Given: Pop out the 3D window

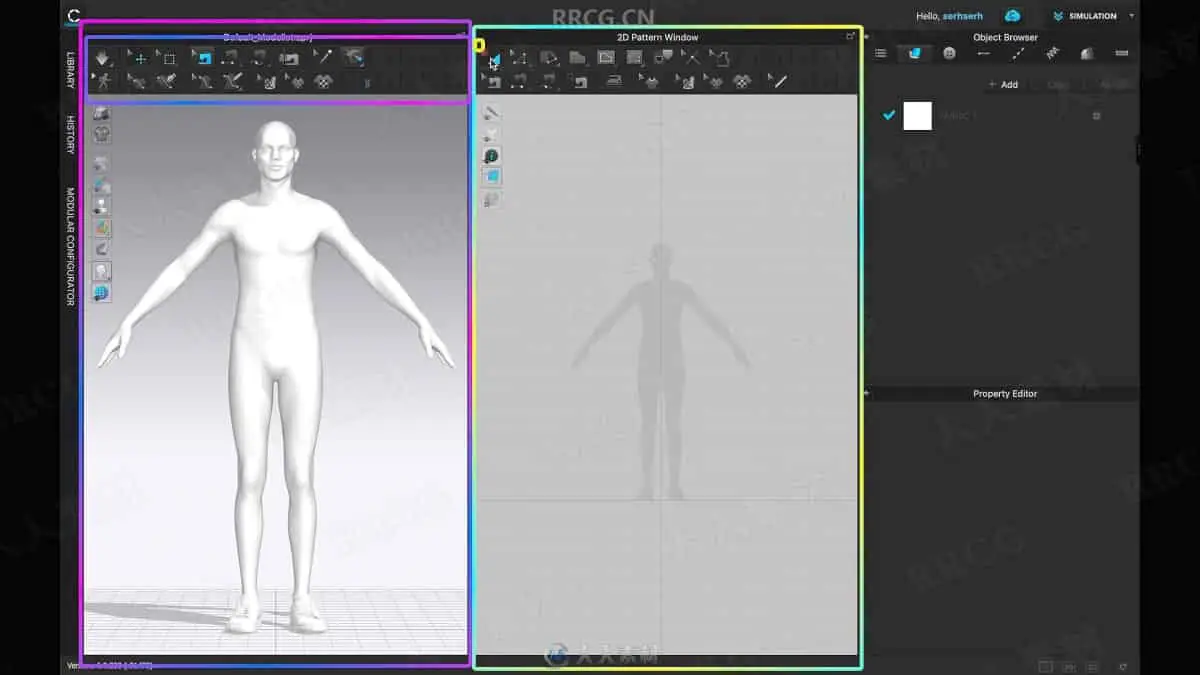Looking at the screenshot, I should coord(460,36).
